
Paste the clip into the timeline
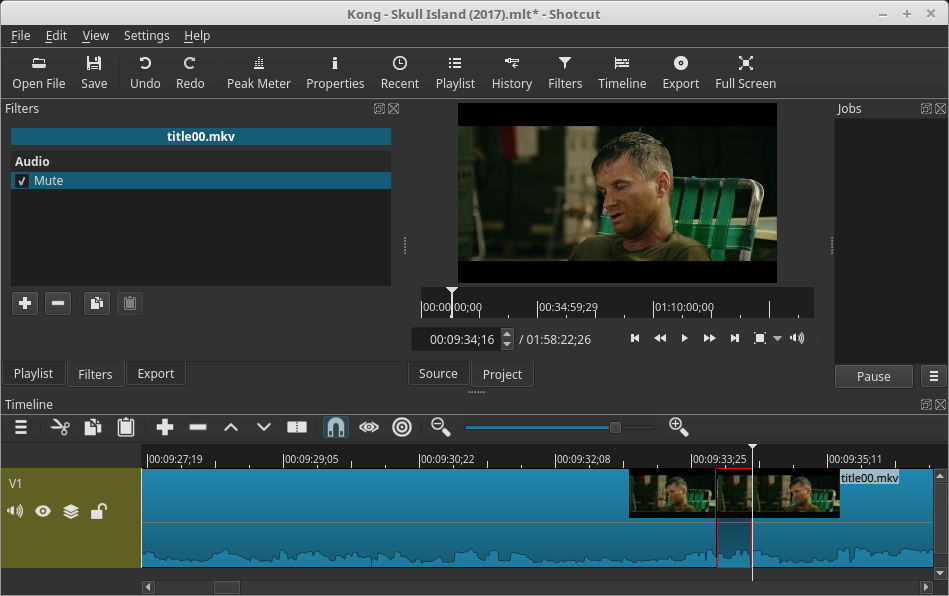click(126, 427)
